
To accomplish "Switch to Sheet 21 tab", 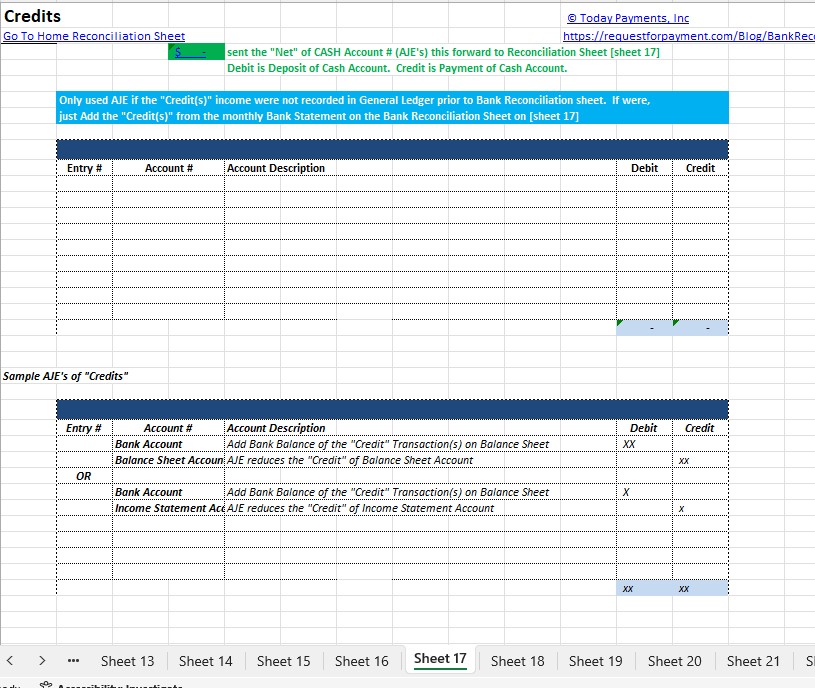I will (x=753, y=661).
